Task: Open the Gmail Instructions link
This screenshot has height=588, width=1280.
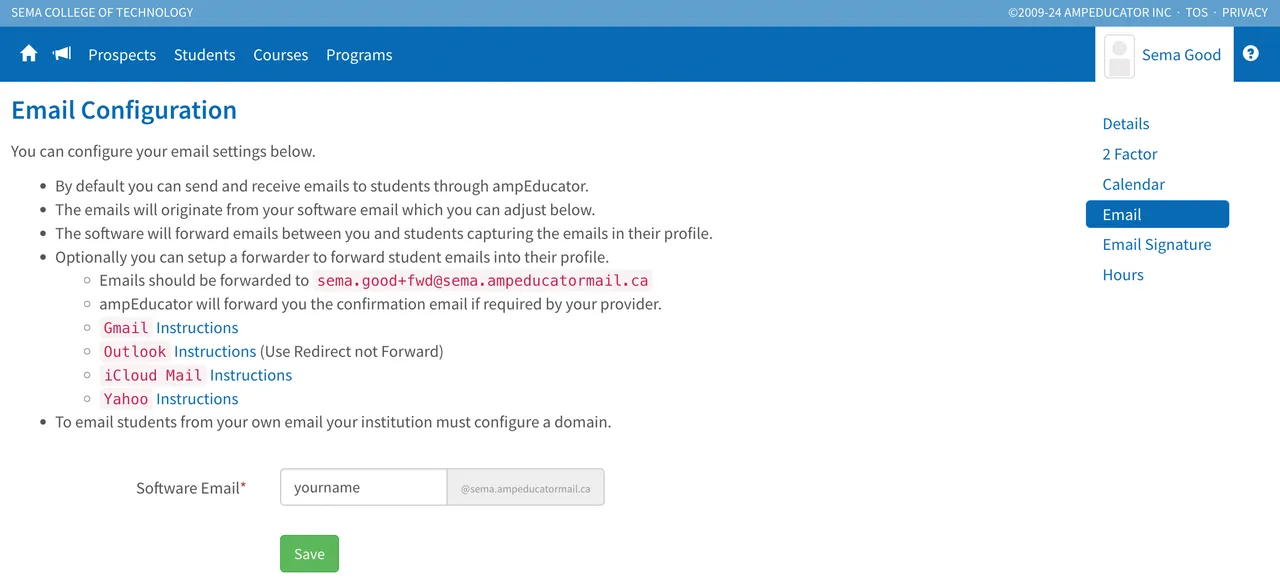Action: (196, 327)
